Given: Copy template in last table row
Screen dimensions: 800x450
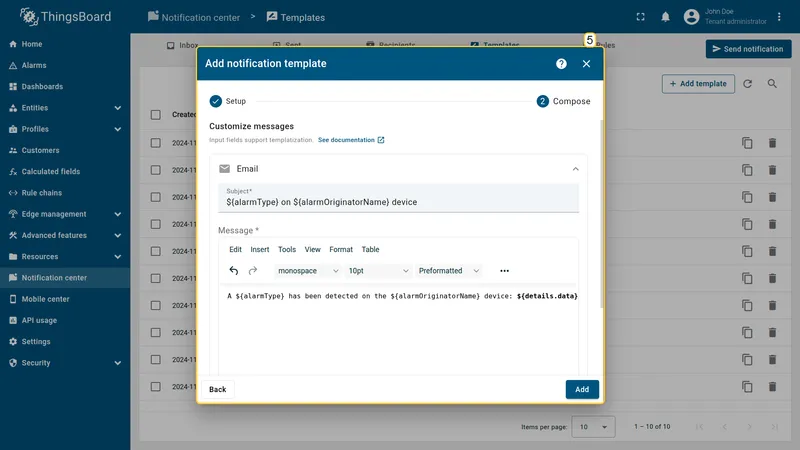Looking at the screenshot, I should click(747, 387).
